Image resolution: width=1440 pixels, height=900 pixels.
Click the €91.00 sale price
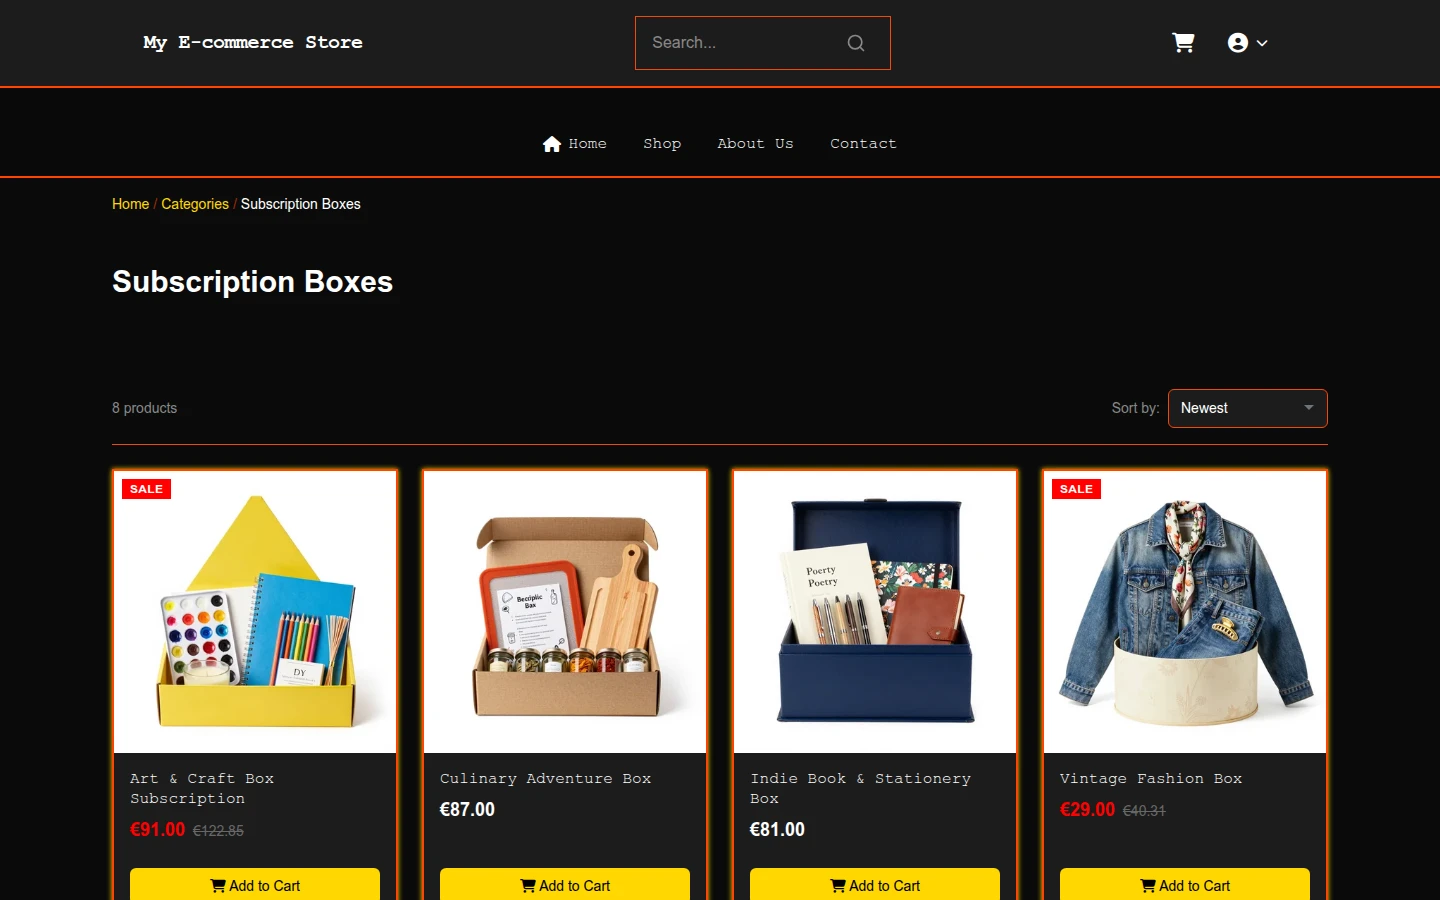(158, 829)
